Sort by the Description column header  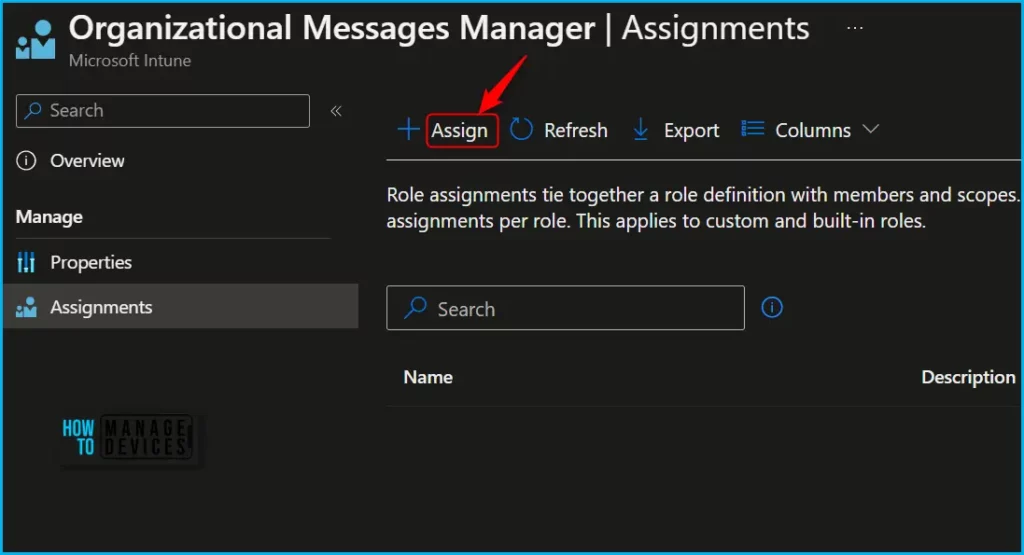click(968, 377)
